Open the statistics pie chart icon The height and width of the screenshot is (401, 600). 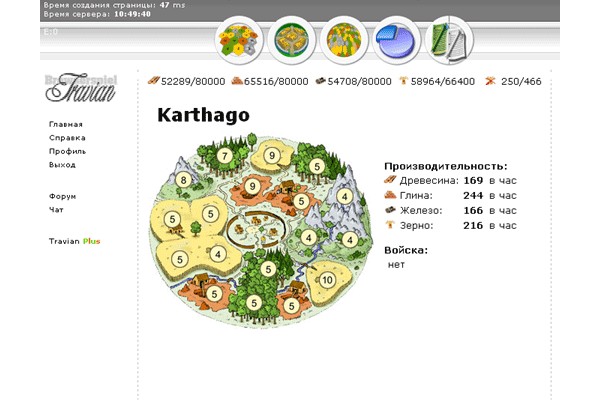pos(396,40)
